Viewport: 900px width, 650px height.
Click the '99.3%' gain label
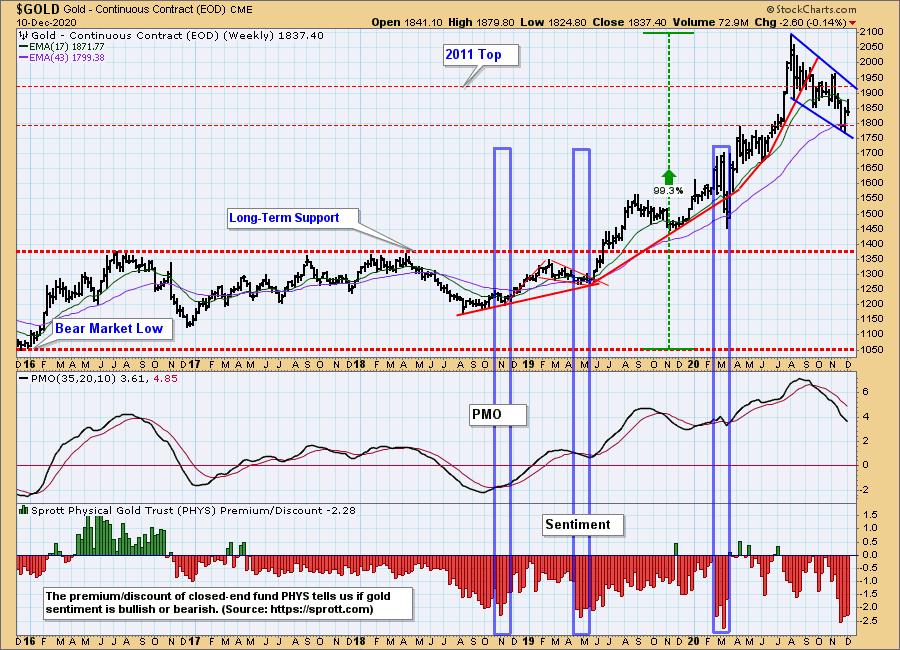click(x=668, y=191)
